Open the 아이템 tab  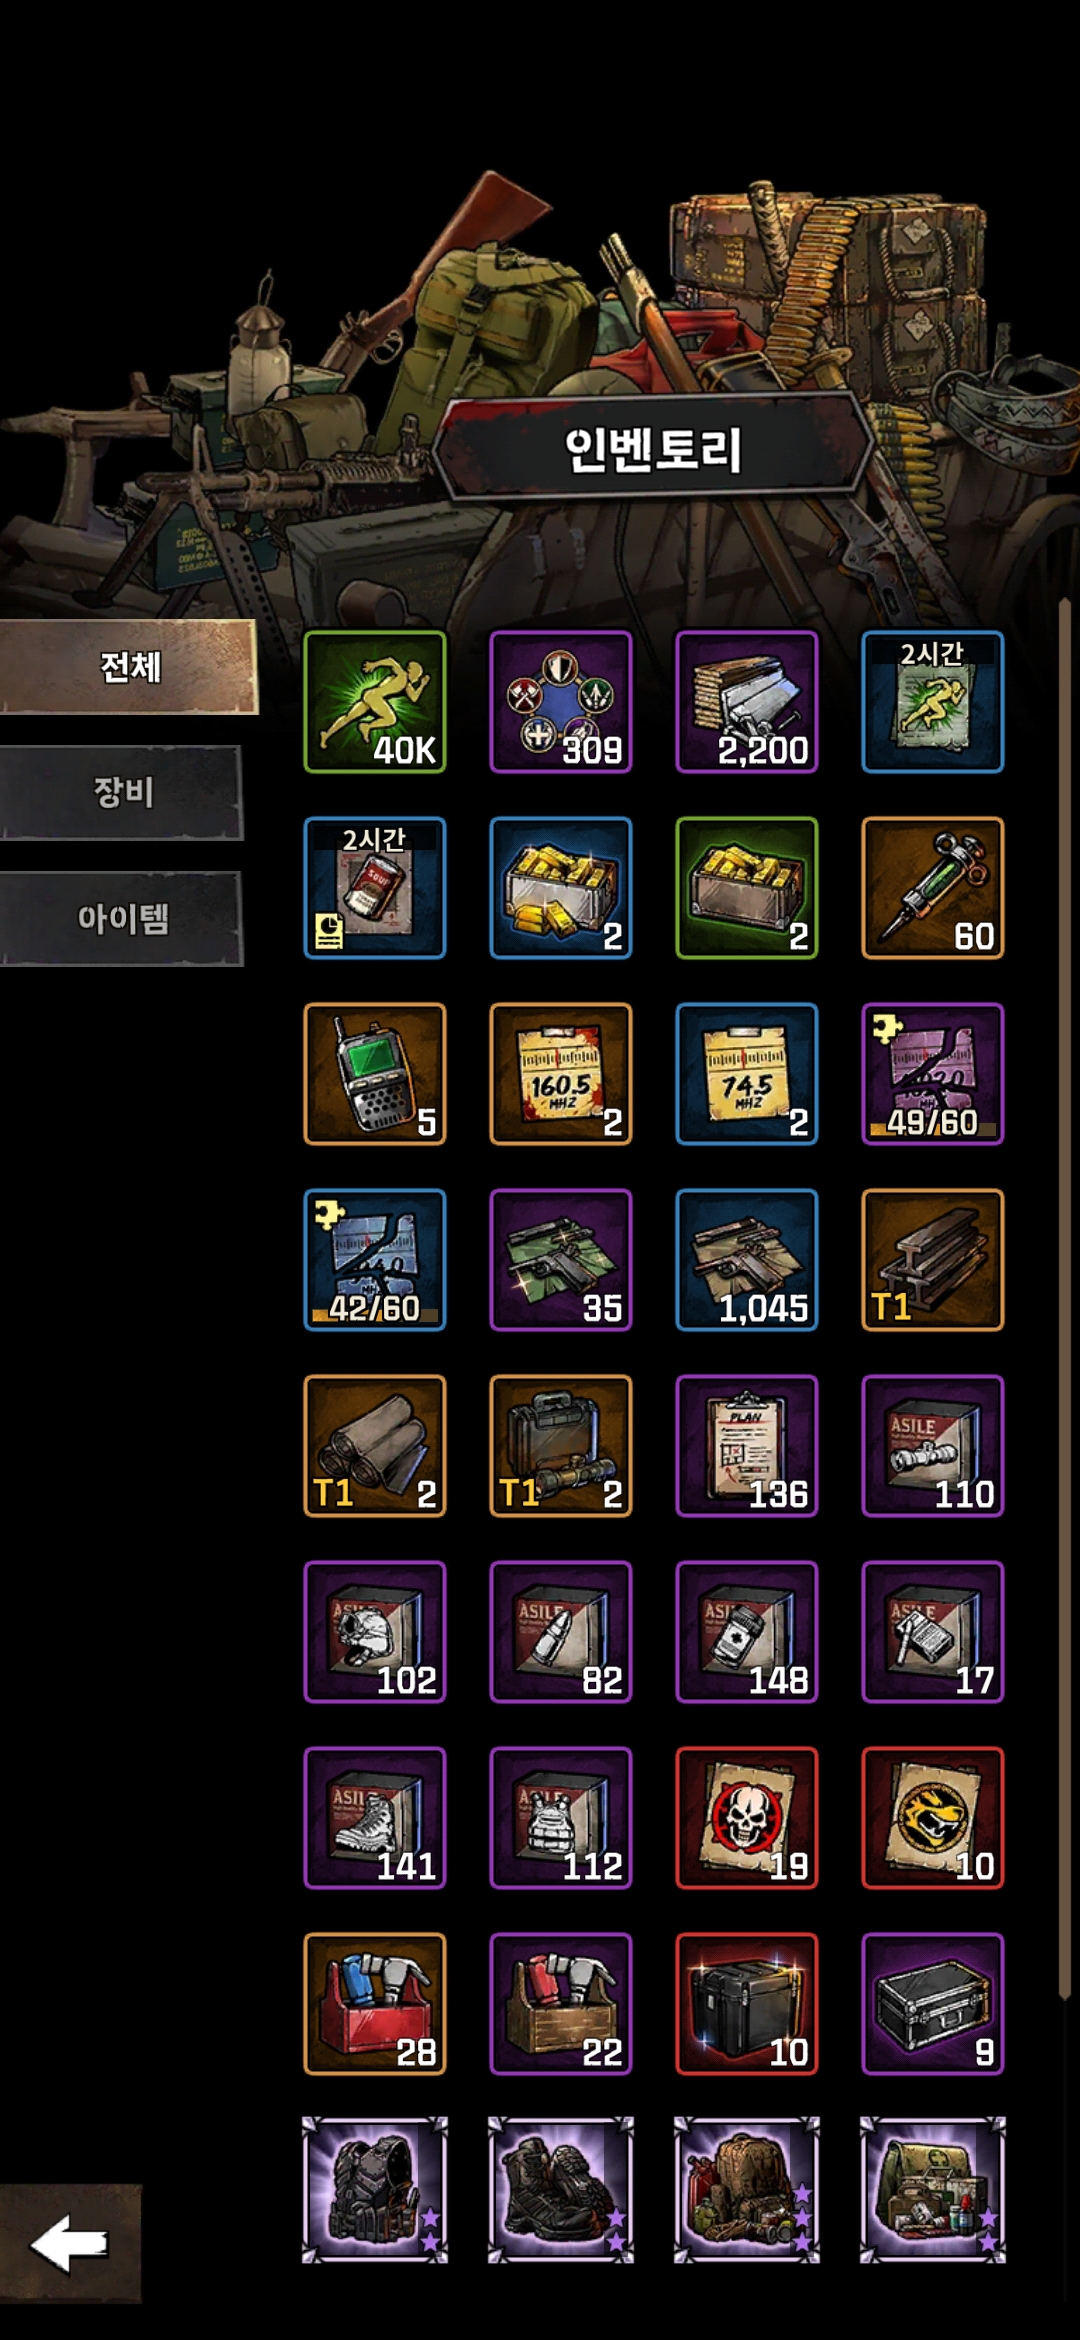point(122,919)
